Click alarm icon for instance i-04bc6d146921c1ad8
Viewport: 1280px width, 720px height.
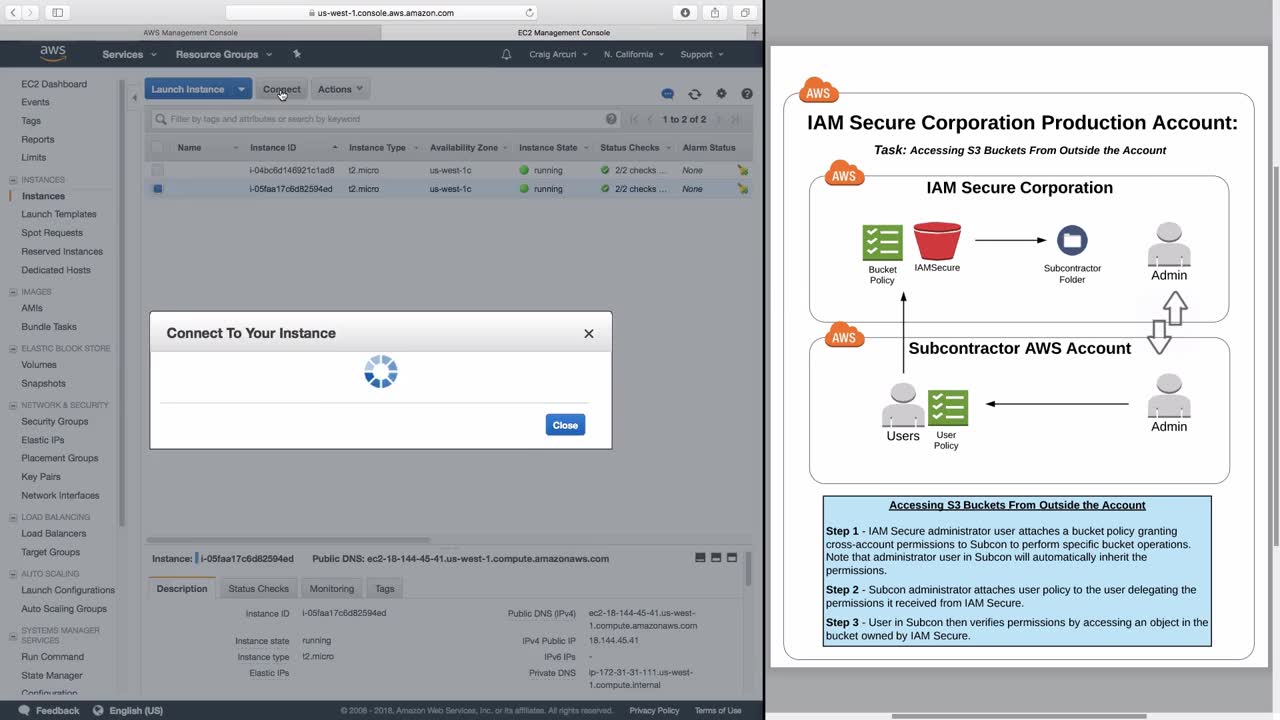point(742,171)
